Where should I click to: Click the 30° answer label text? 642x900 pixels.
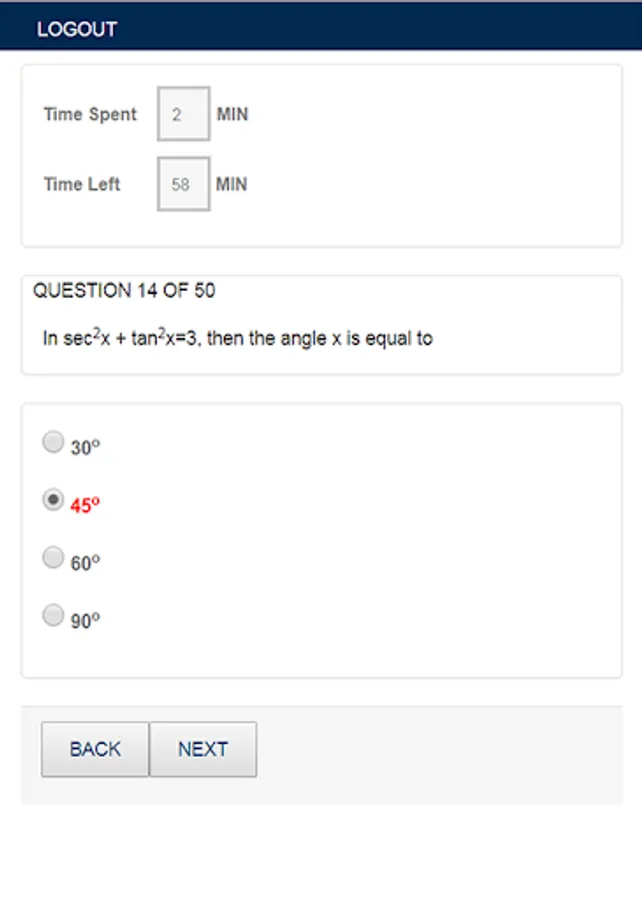point(85,448)
